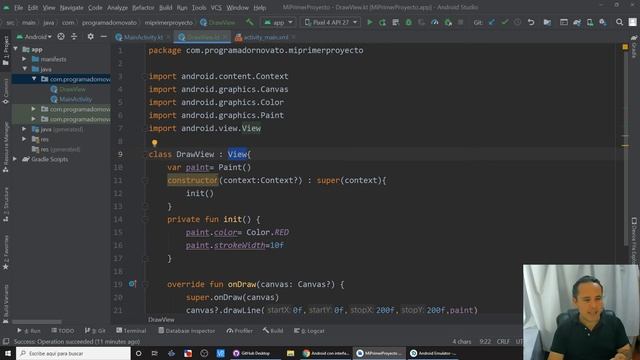Switch to Android Emulator taskbar window
Screen dimensions: 640x360
tap(432, 353)
